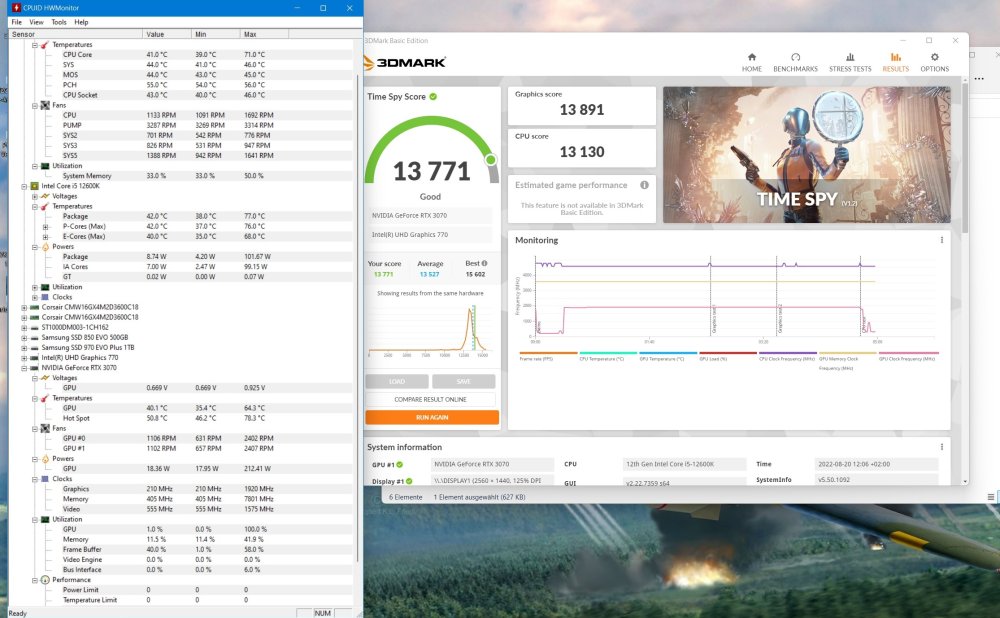Screen dimensions: 1000x618
Task: Click COMPARE RESULT ONLINE
Action: (431, 399)
